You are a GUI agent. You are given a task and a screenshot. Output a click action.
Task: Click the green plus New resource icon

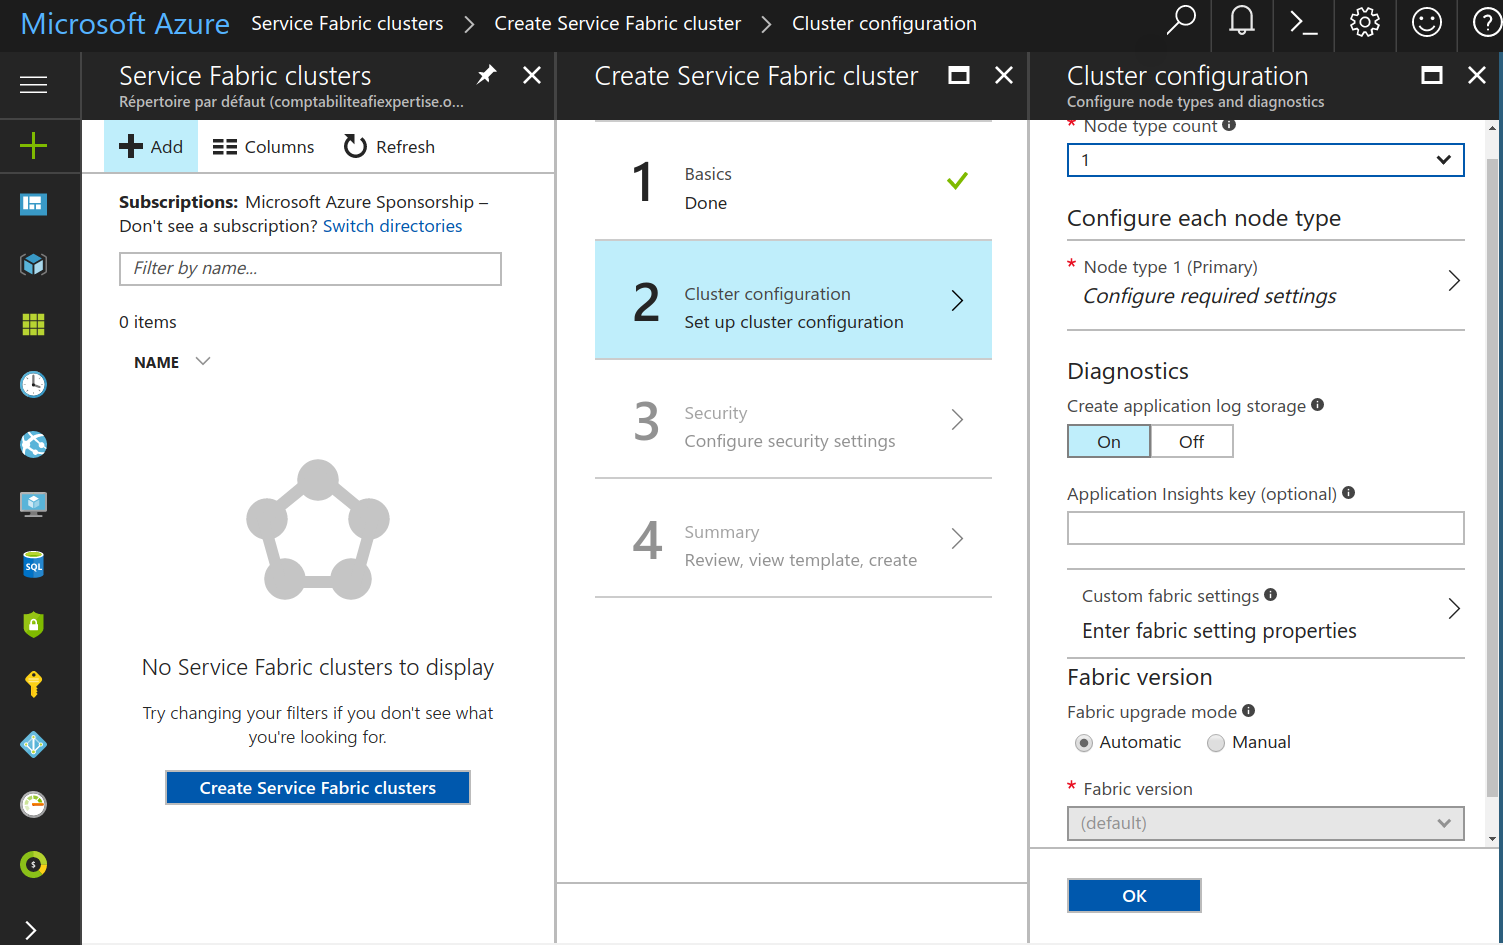33,146
